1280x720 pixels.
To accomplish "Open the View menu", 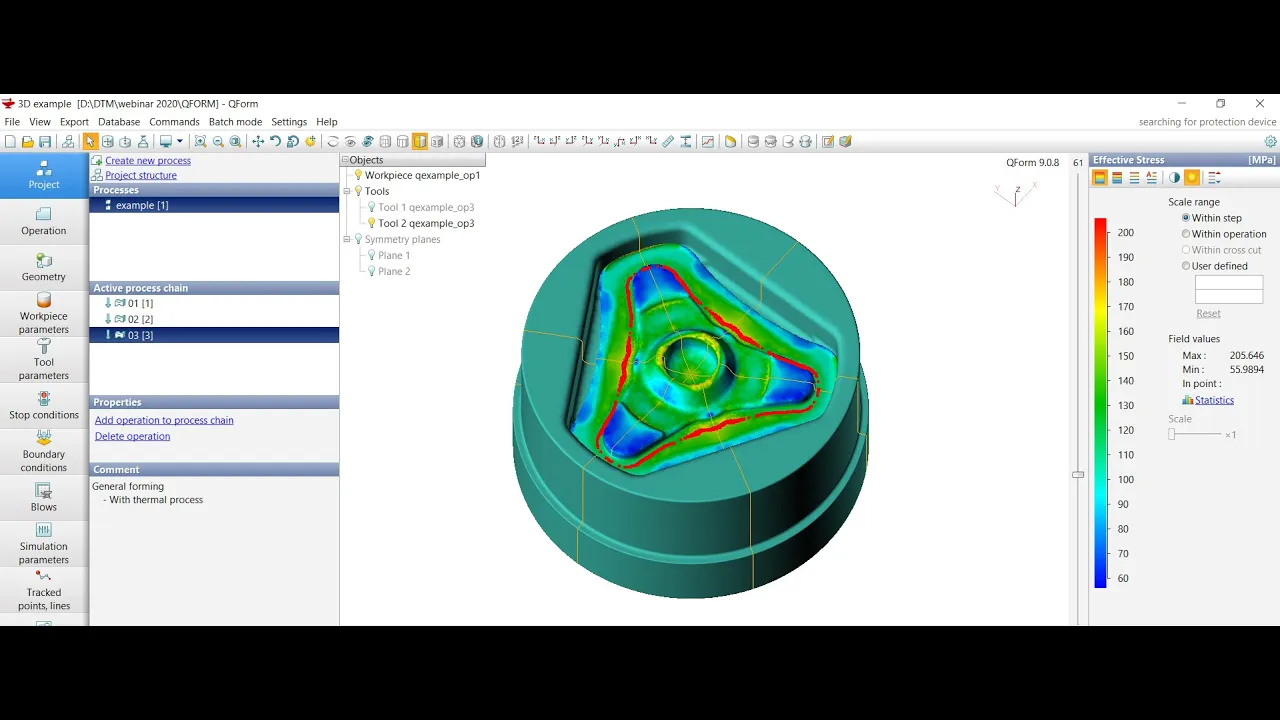I will 40,122.
